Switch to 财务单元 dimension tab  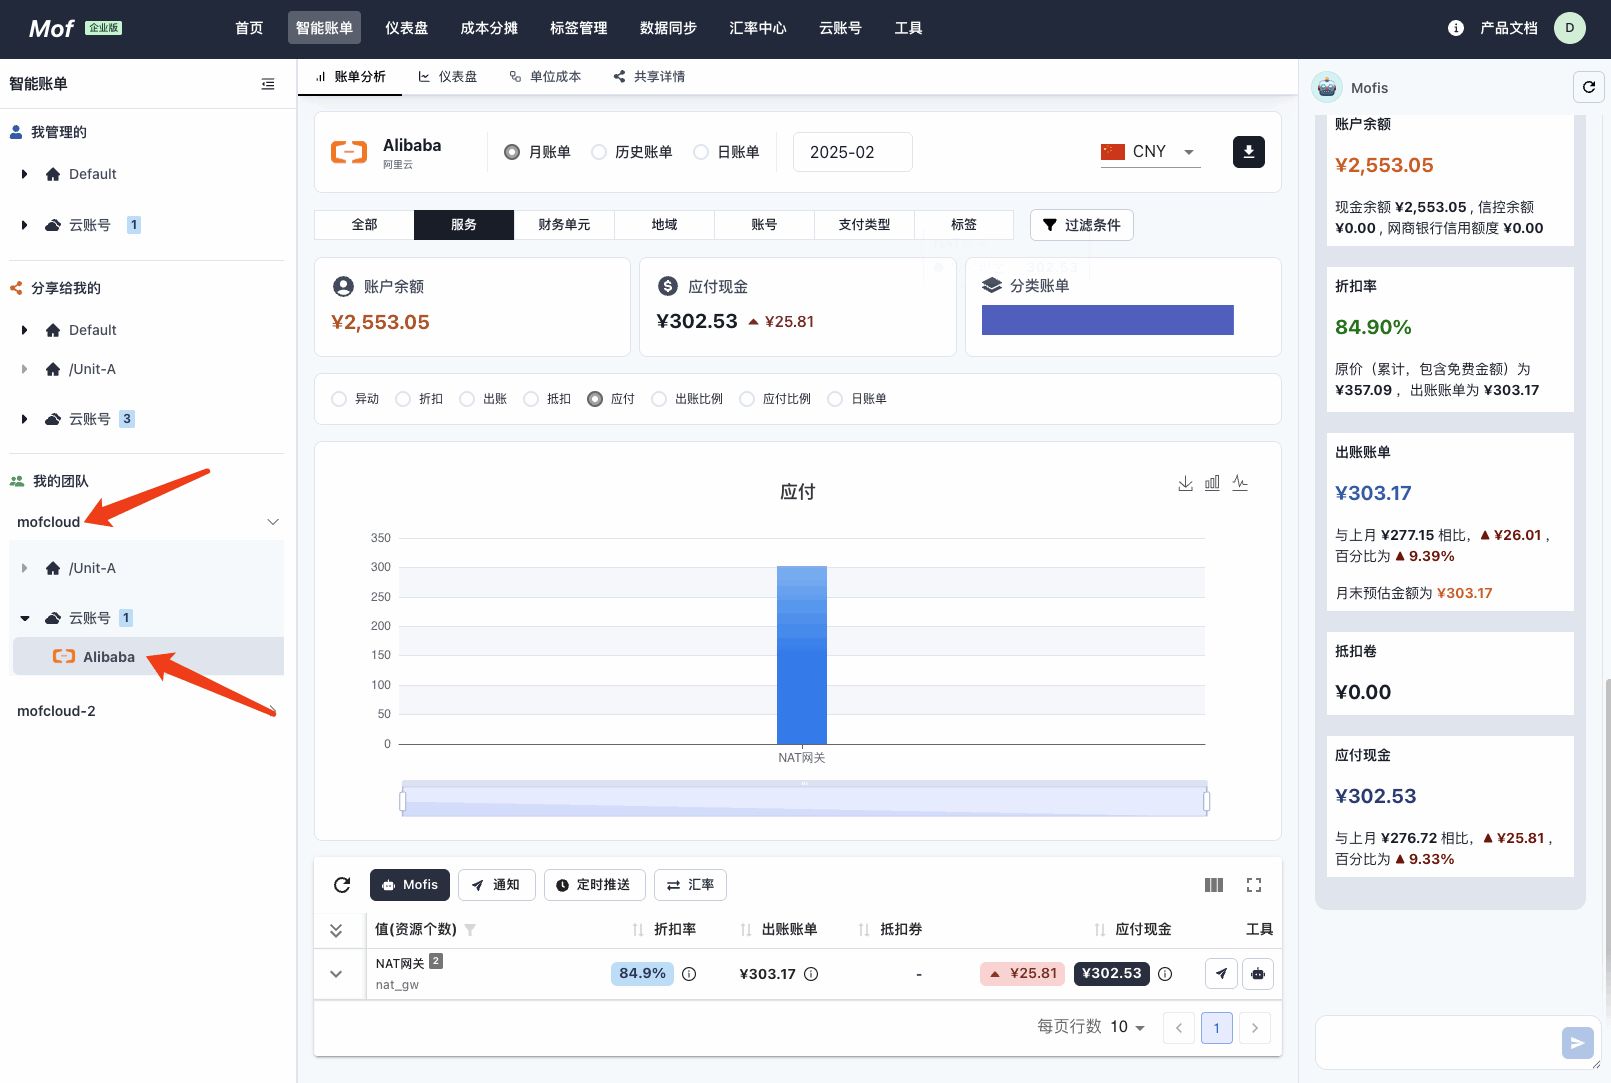[564, 225]
